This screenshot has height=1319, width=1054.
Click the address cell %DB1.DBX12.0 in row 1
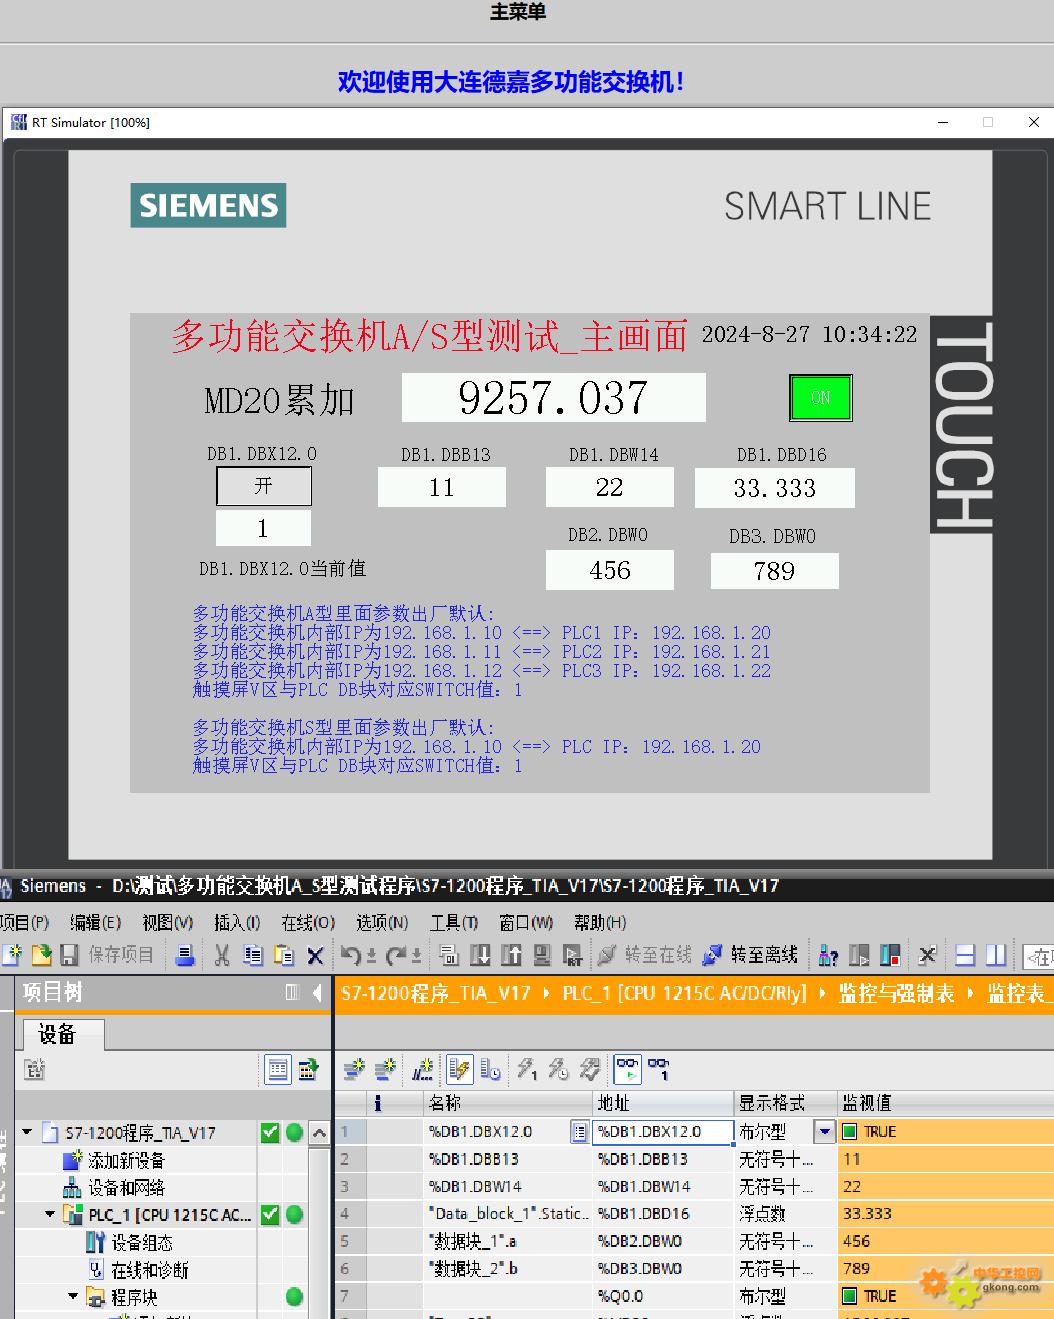[x=664, y=1132]
